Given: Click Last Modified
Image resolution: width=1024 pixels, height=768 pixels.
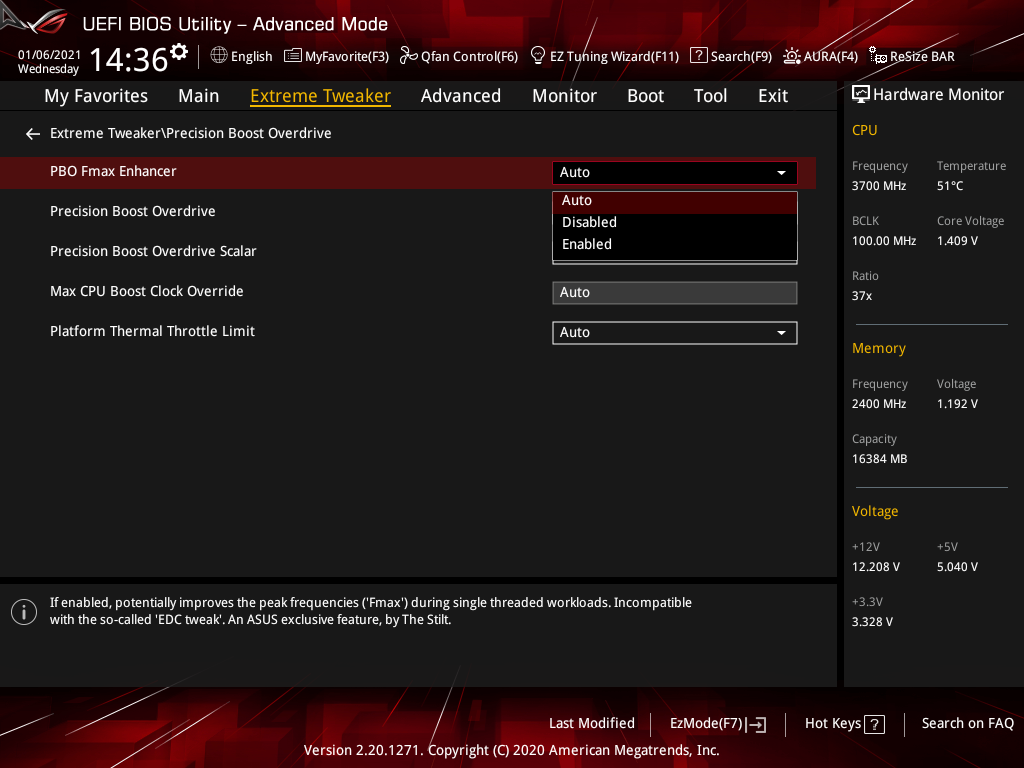Looking at the screenshot, I should (592, 724).
